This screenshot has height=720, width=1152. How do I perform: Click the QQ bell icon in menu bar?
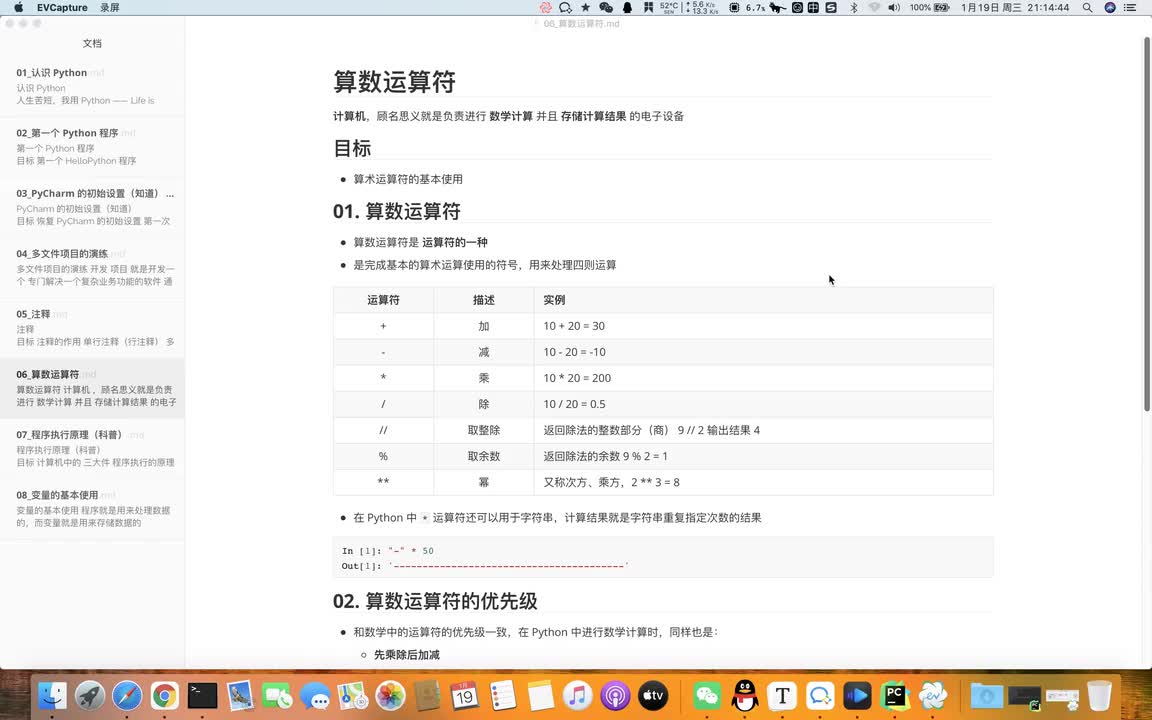click(627, 7)
